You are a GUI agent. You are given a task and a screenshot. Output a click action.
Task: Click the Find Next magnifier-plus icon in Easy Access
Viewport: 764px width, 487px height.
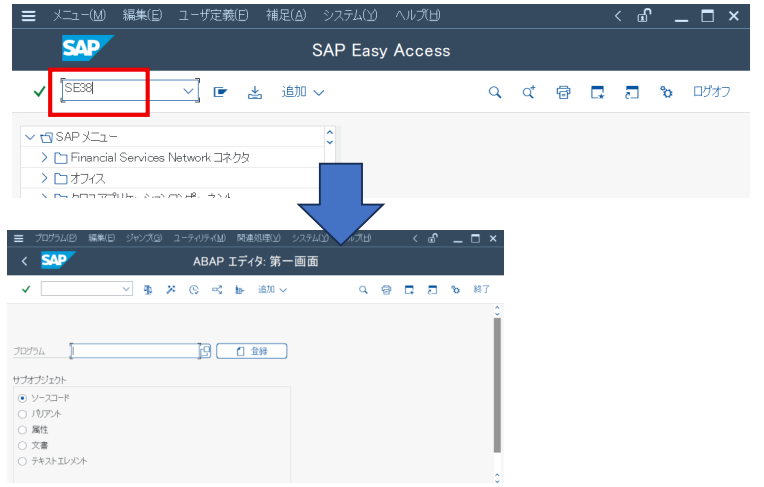click(x=529, y=92)
